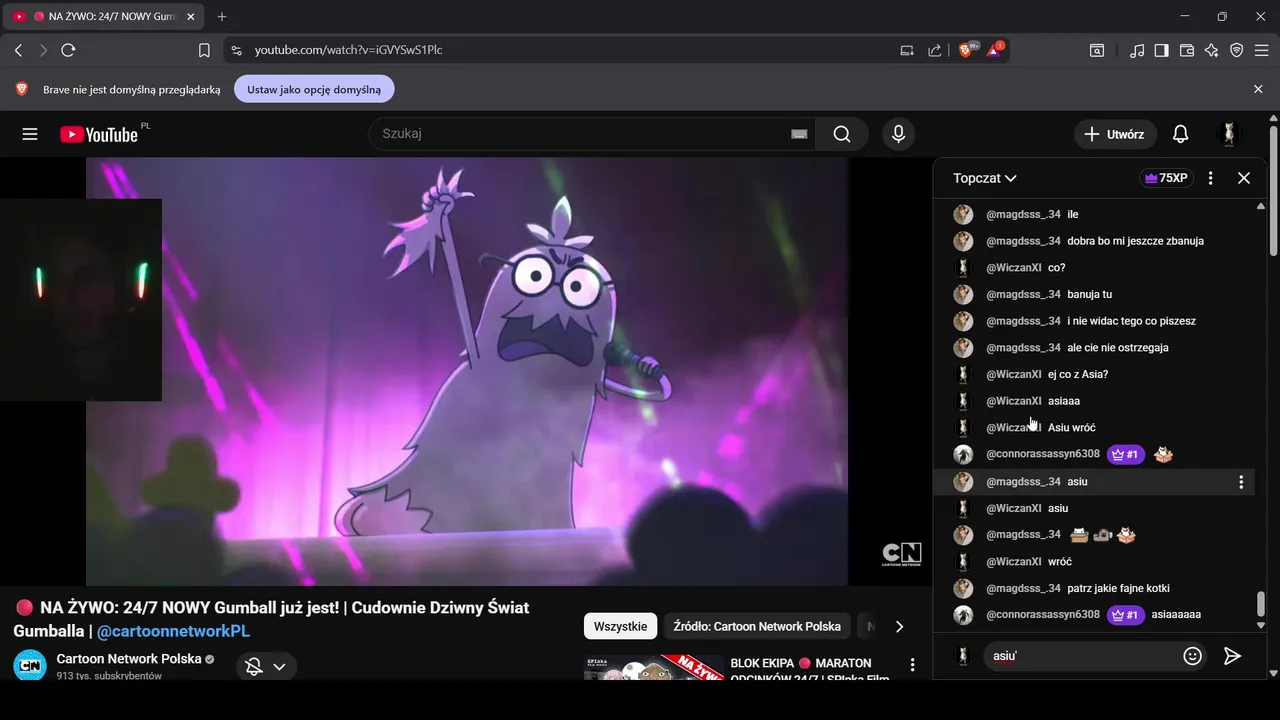Close the live chat panel
The image size is (1280, 720).
pos(1244,178)
